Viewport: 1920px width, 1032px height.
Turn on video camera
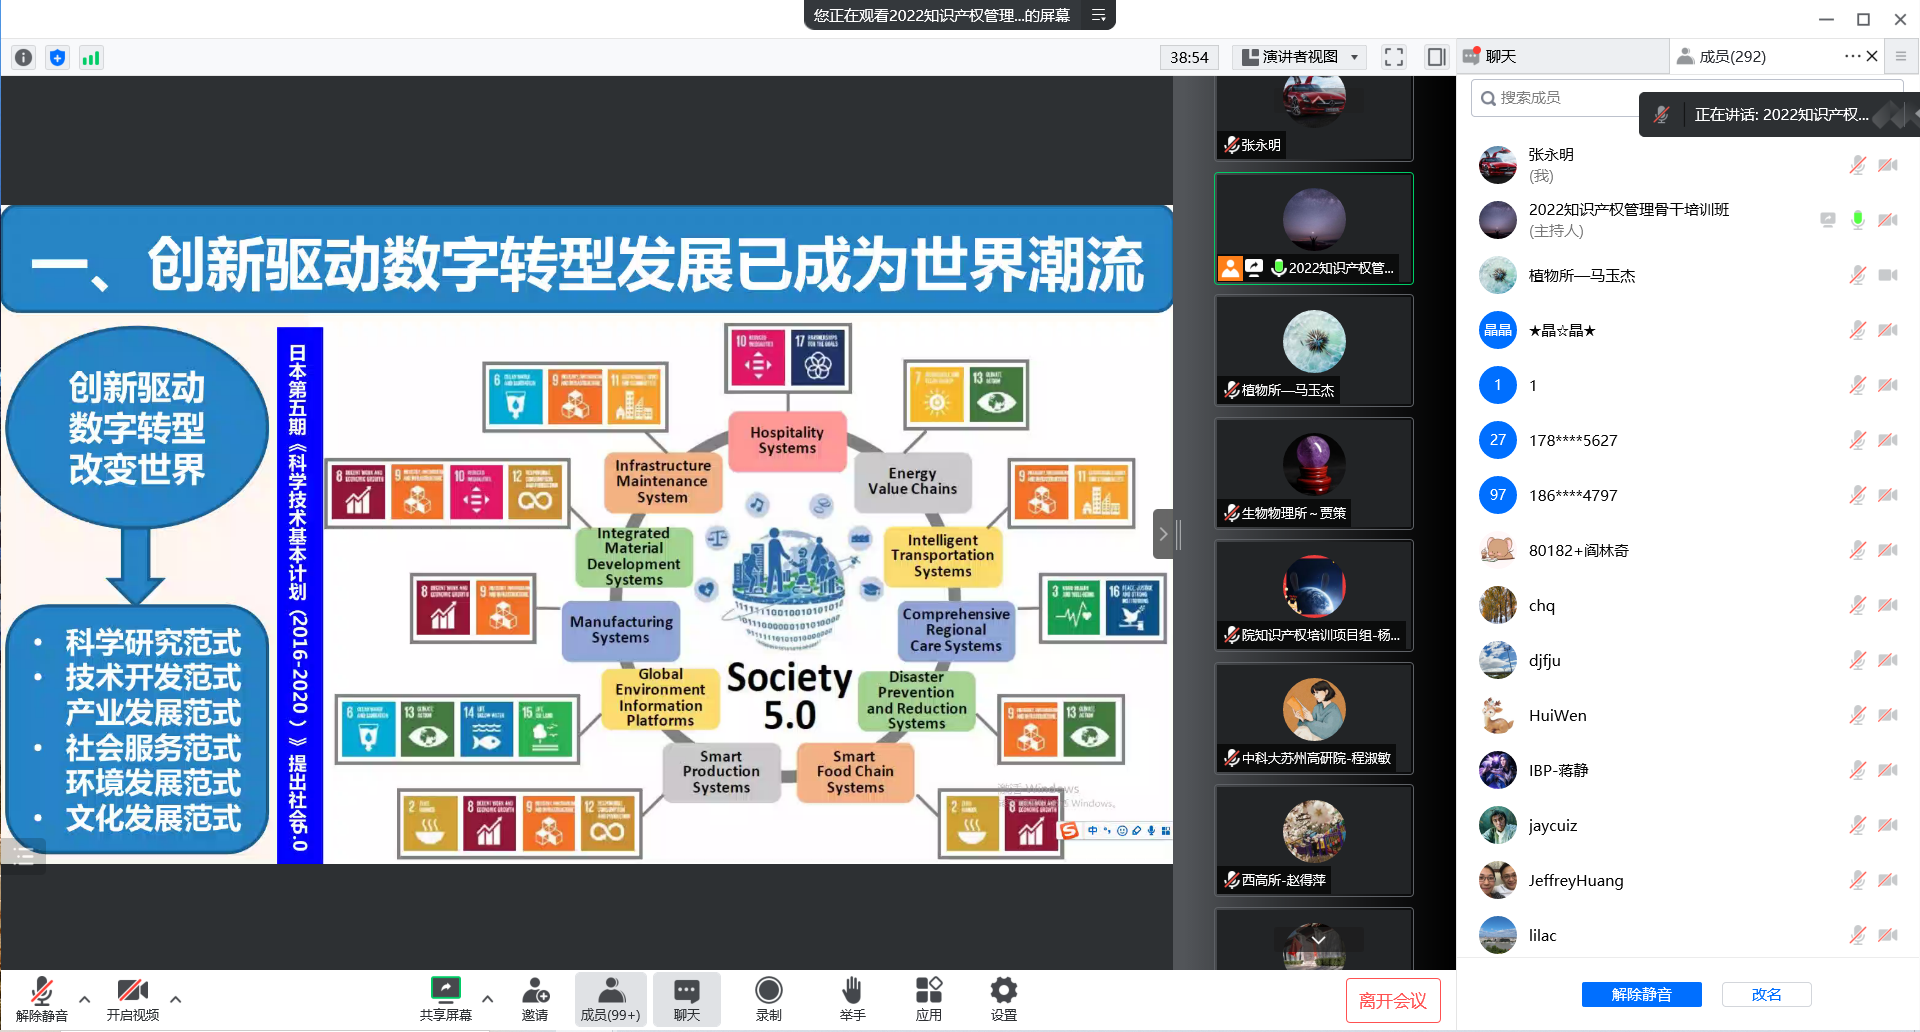133,998
